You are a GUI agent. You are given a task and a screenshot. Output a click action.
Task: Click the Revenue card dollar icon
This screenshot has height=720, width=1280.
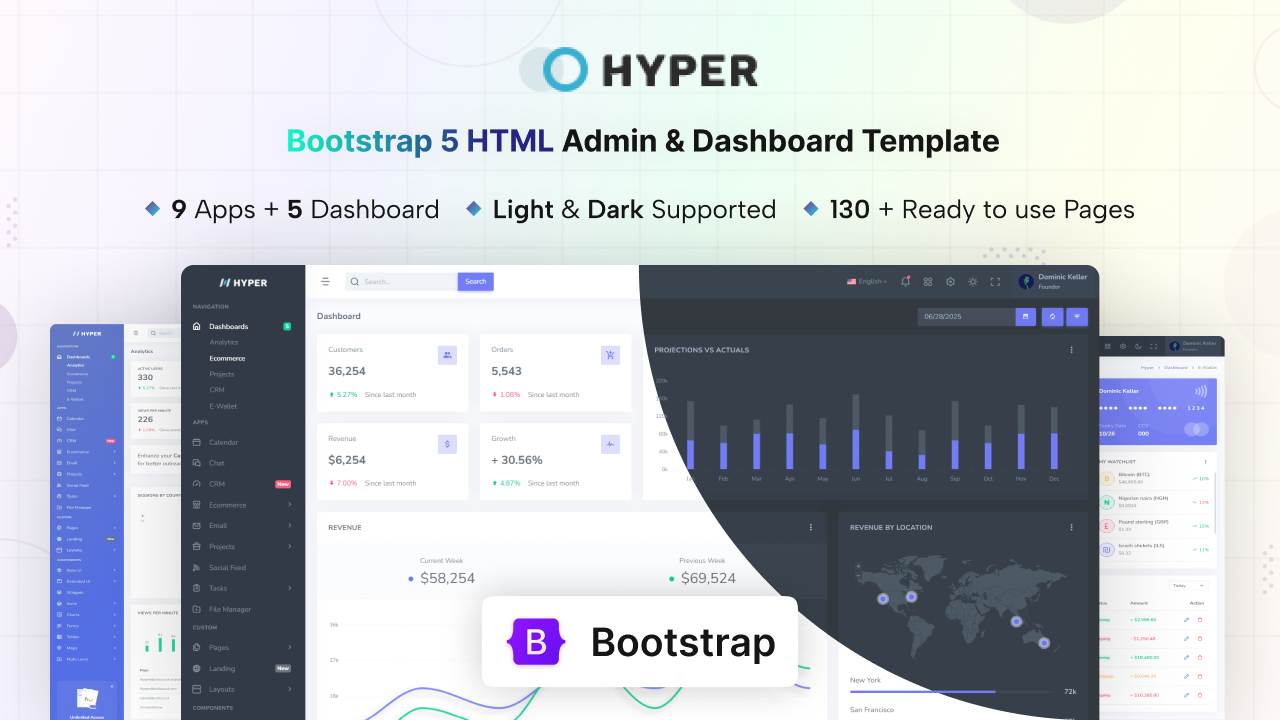447,443
